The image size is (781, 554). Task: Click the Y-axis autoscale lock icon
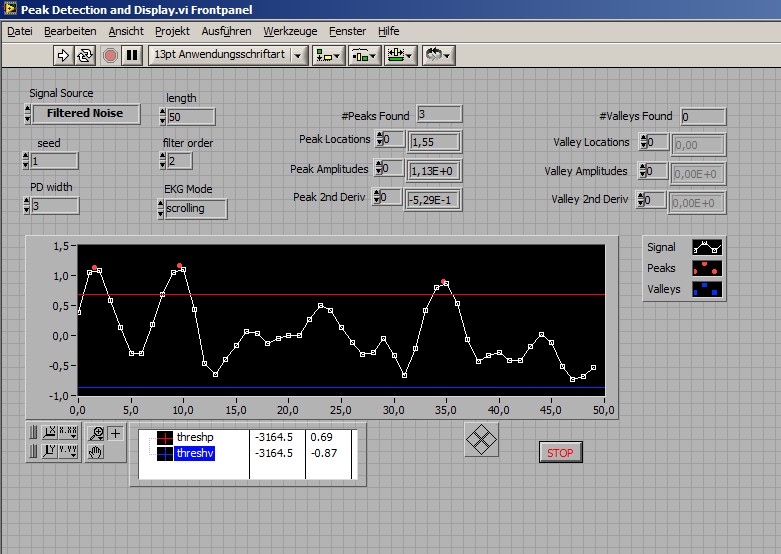tap(33, 451)
